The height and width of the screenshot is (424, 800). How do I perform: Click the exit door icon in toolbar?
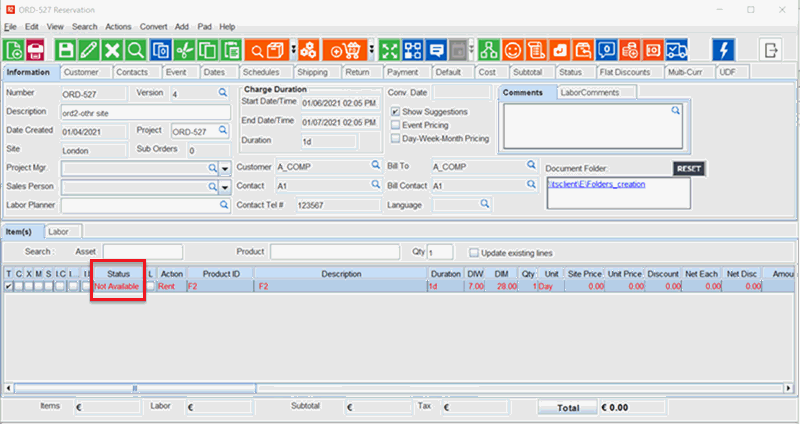pos(771,49)
